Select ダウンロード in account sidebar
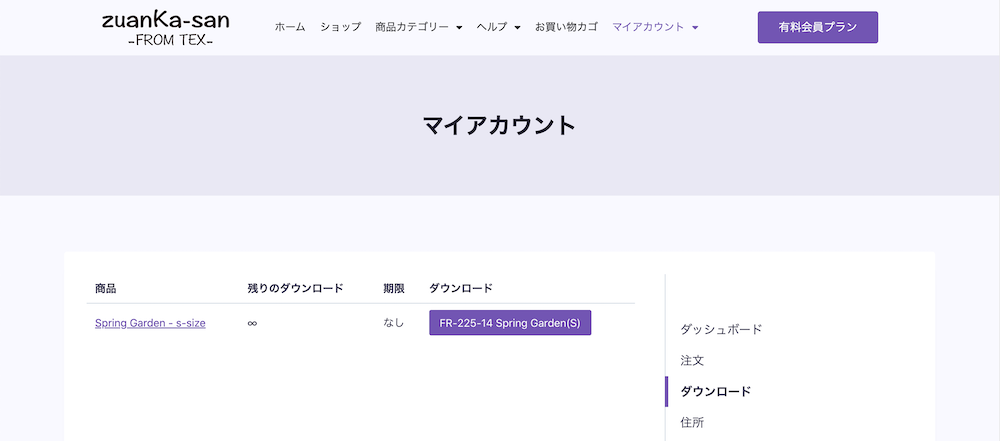Image resolution: width=1000 pixels, height=441 pixels. click(x=716, y=391)
